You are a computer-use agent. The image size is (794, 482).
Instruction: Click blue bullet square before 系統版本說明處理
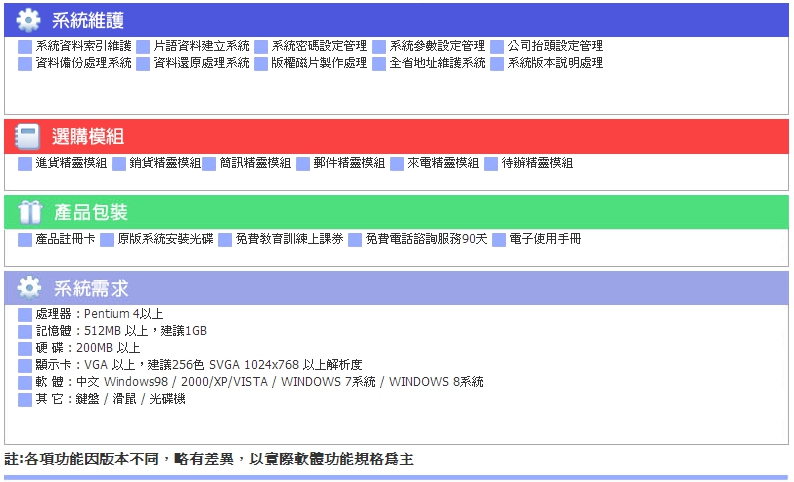coord(497,64)
